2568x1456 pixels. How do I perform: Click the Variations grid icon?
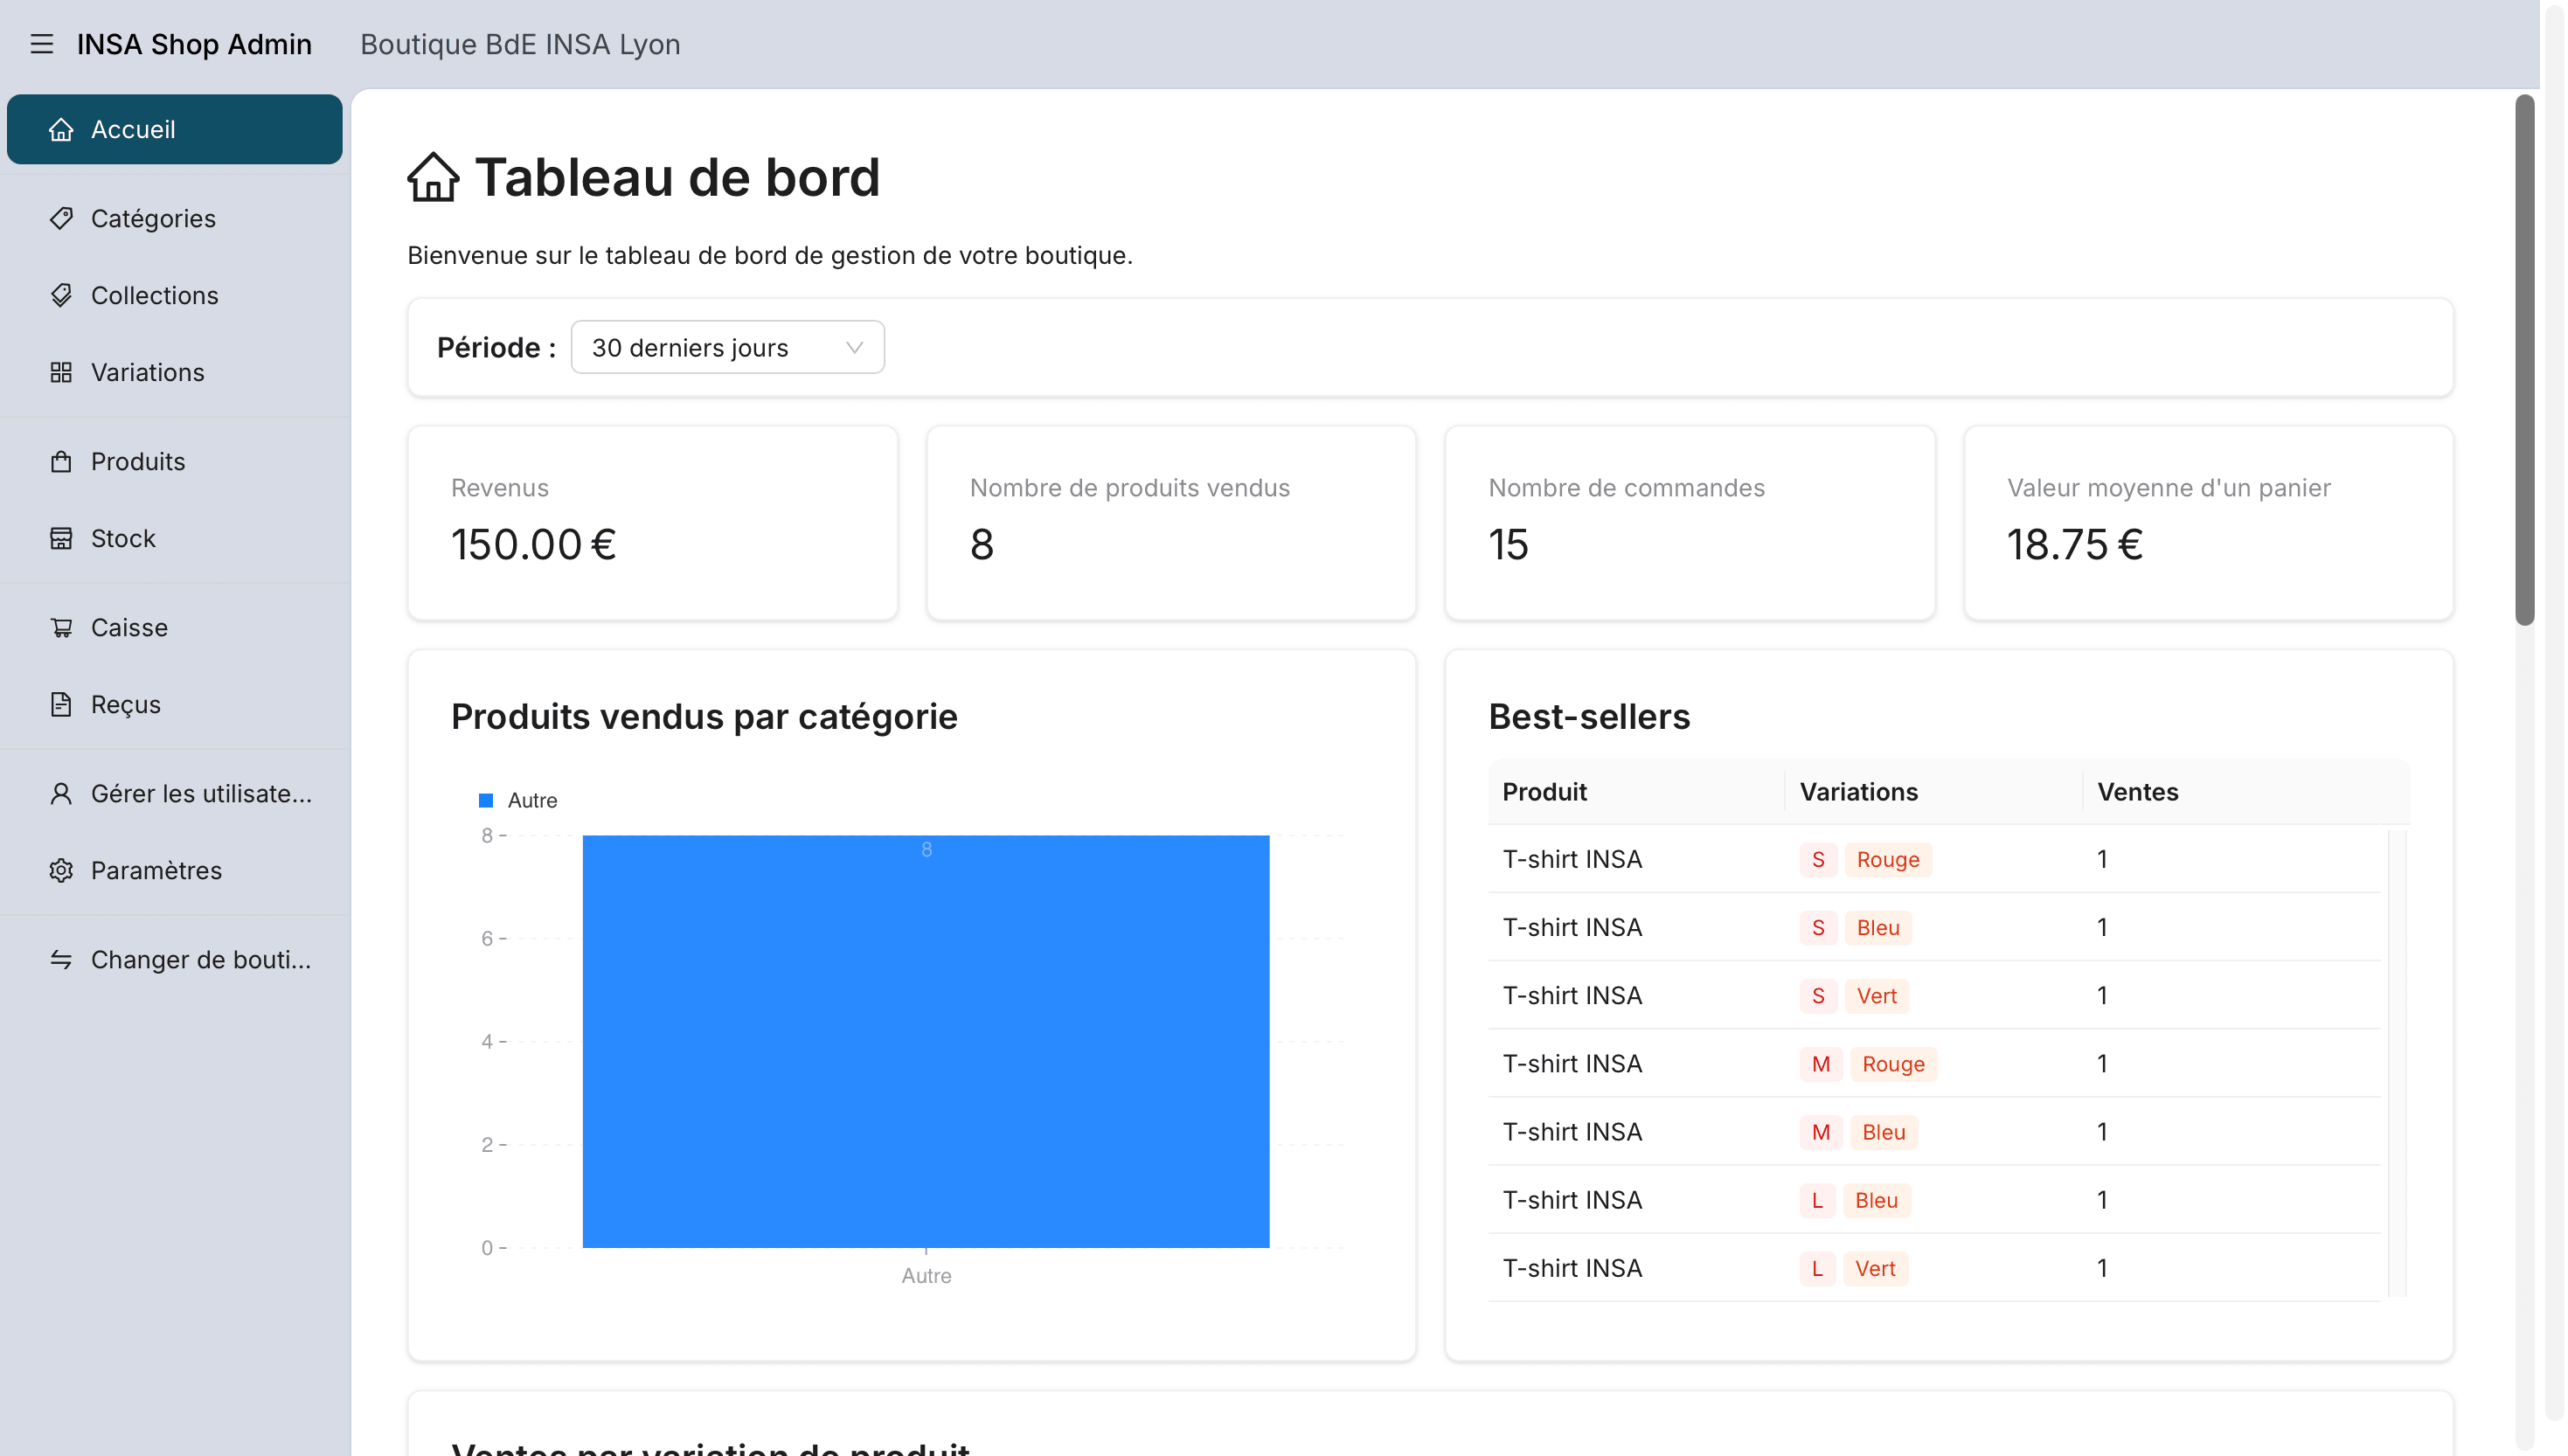tap(61, 372)
